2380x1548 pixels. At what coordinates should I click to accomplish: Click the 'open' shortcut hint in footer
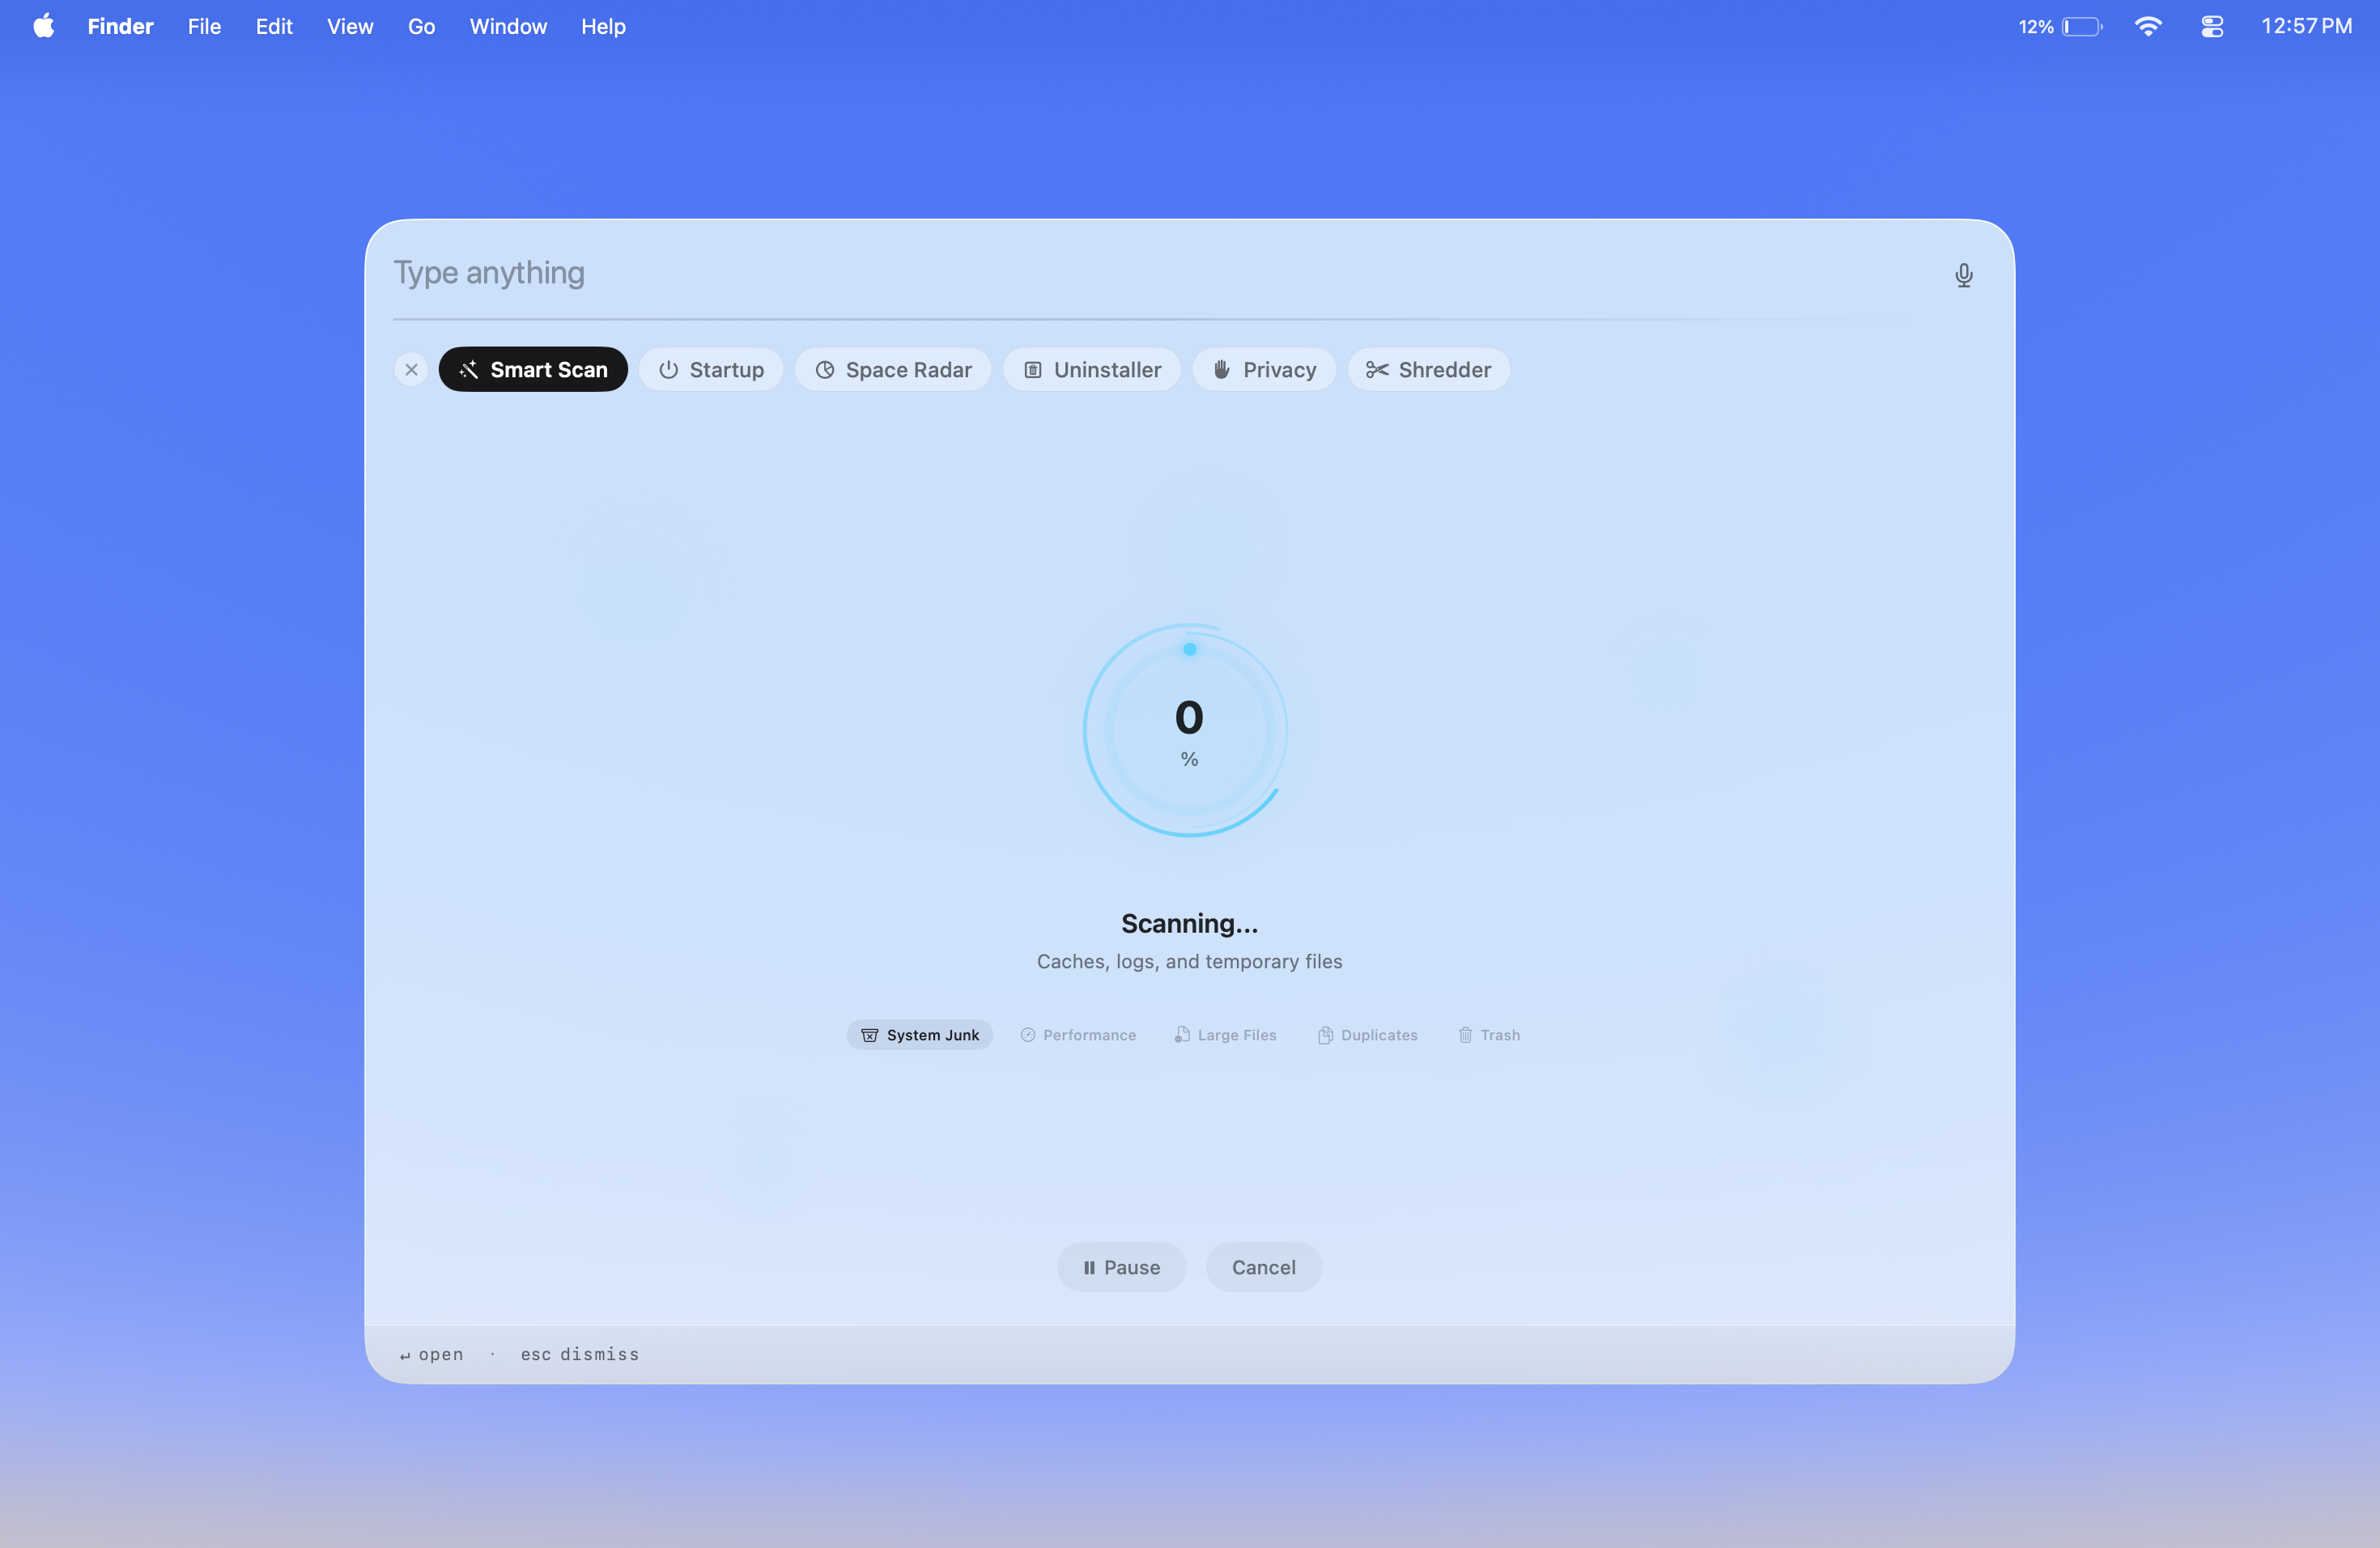coord(431,1354)
